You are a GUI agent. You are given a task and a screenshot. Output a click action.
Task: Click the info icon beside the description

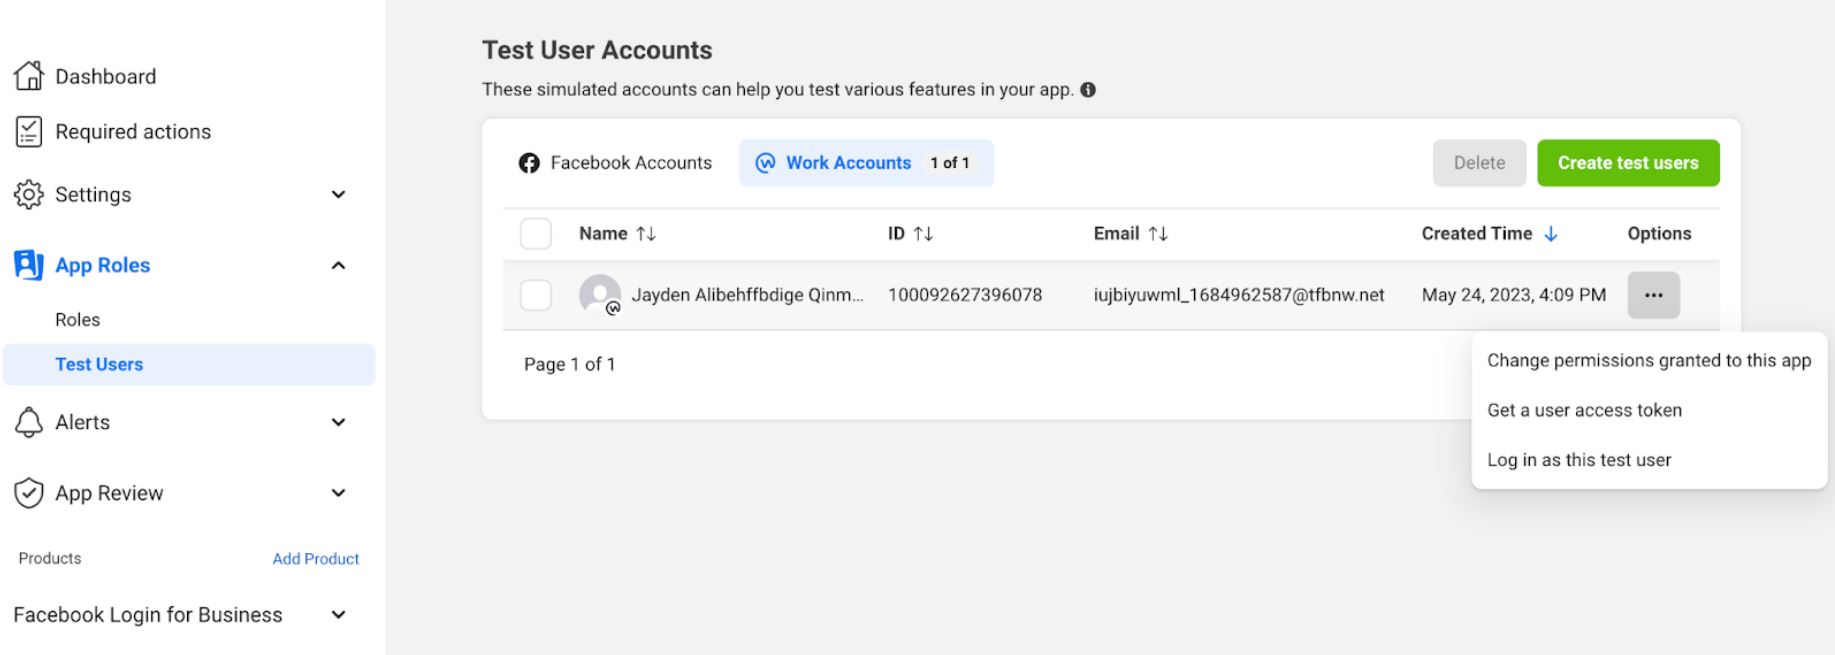1088,90
